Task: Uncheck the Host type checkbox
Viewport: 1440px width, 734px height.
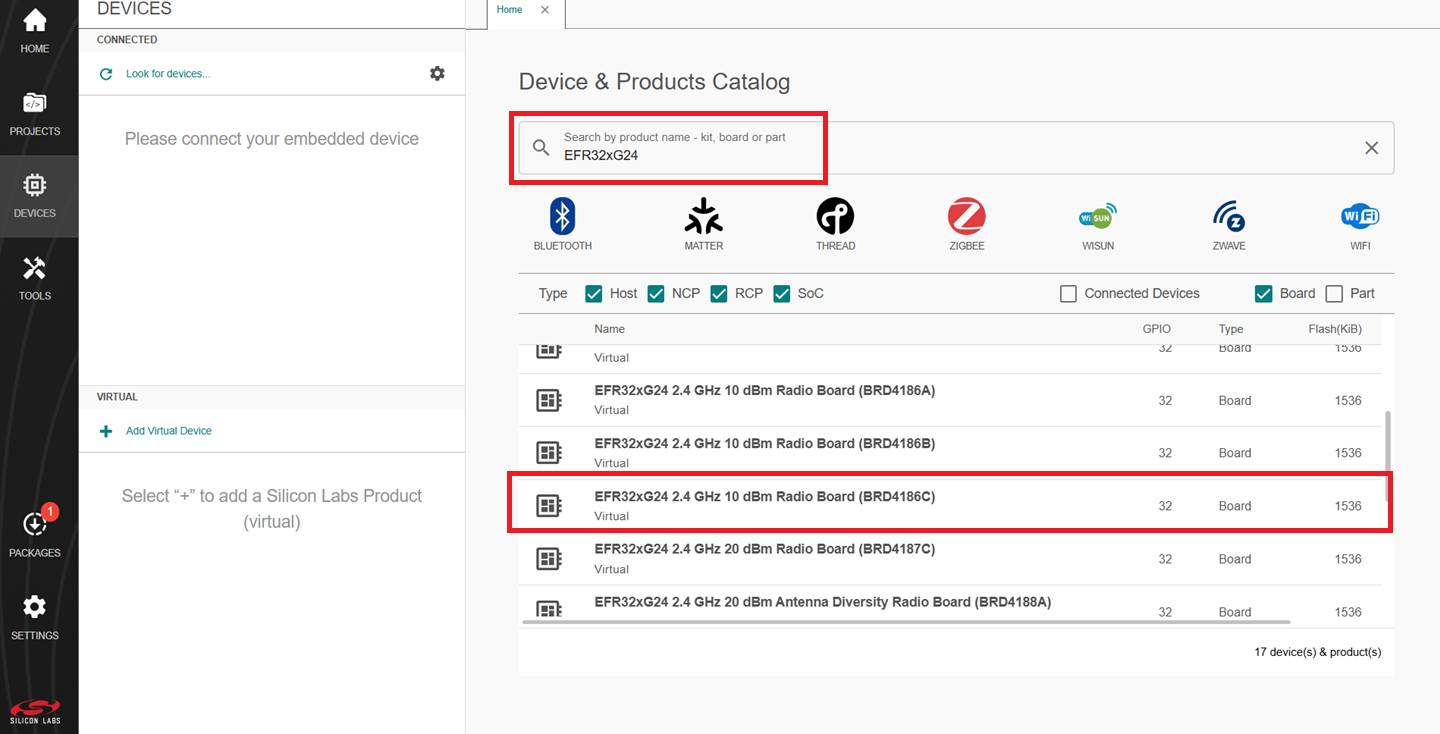Action: click(594, 293)
